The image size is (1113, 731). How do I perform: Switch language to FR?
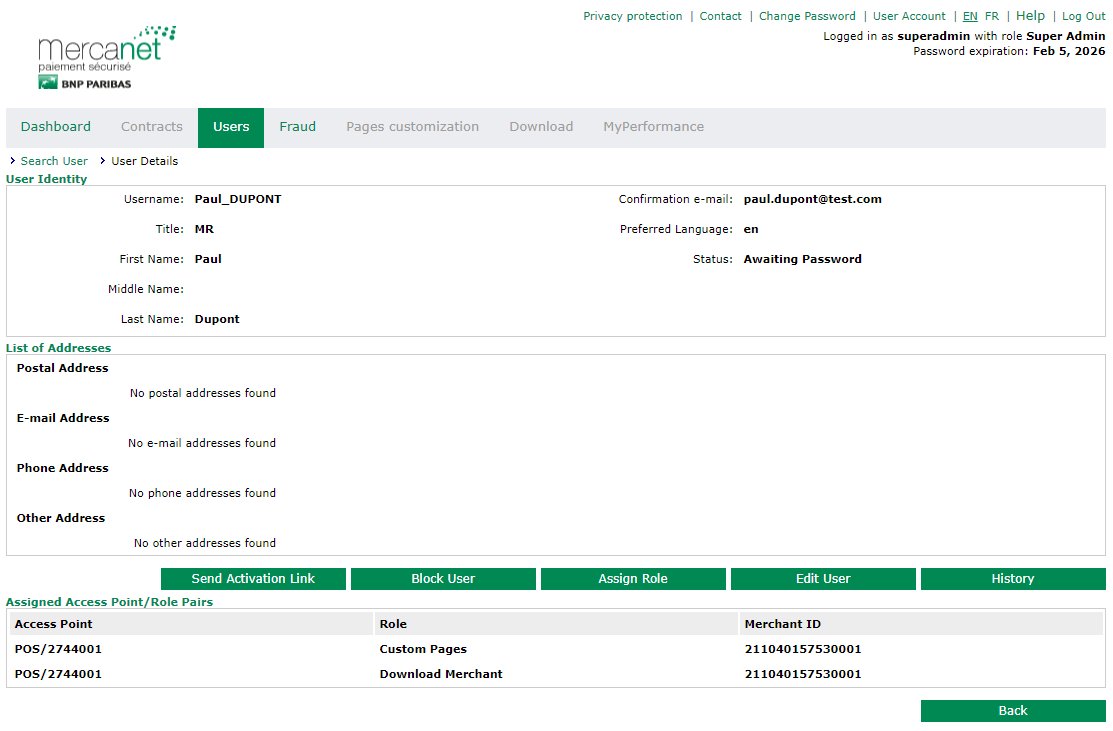[x=992, y=16]
